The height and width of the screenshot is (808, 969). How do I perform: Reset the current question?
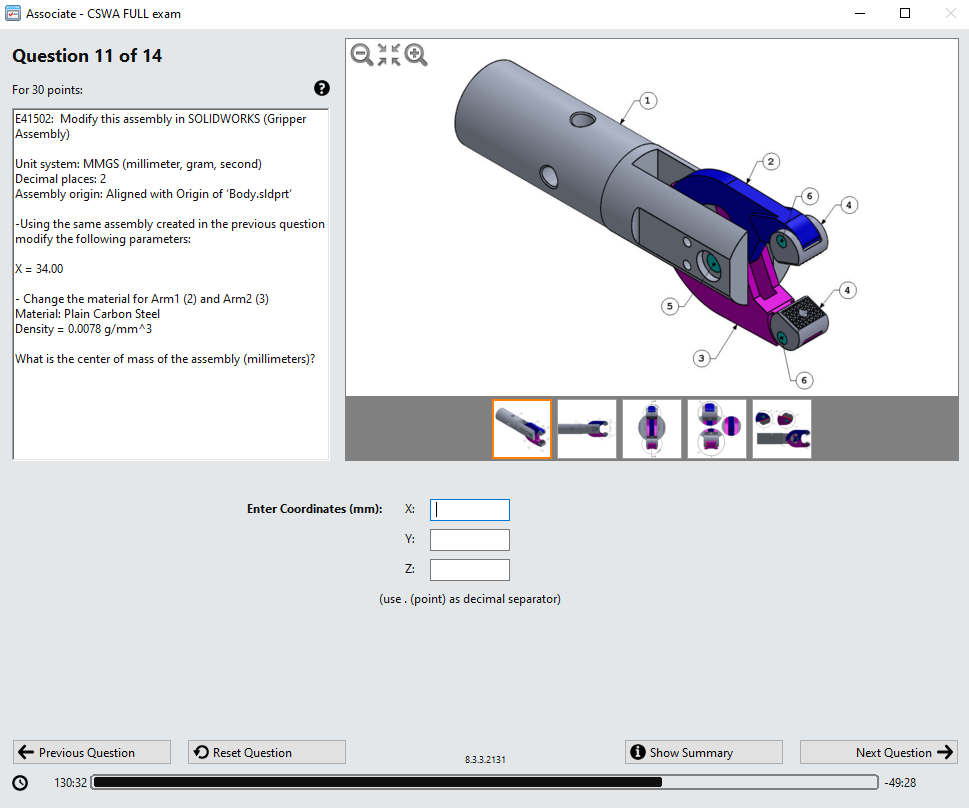pyautogui.click(x=266, y=752)
